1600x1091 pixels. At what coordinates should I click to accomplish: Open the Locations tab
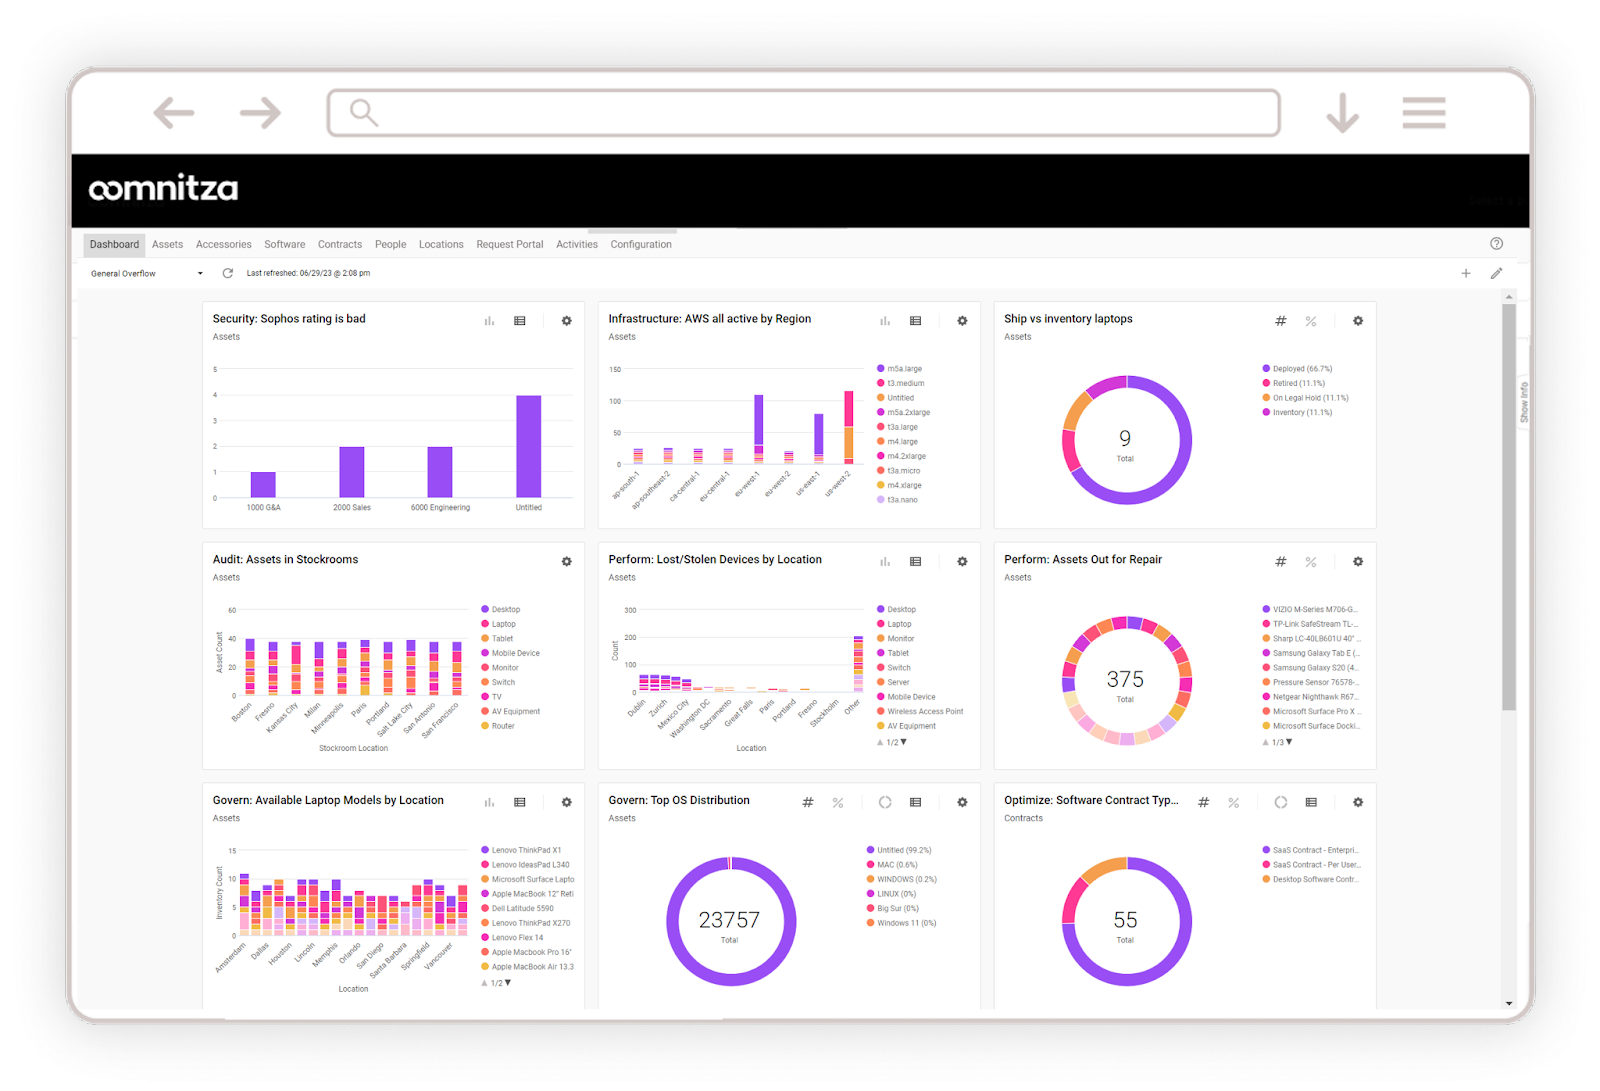coord(441,244)
